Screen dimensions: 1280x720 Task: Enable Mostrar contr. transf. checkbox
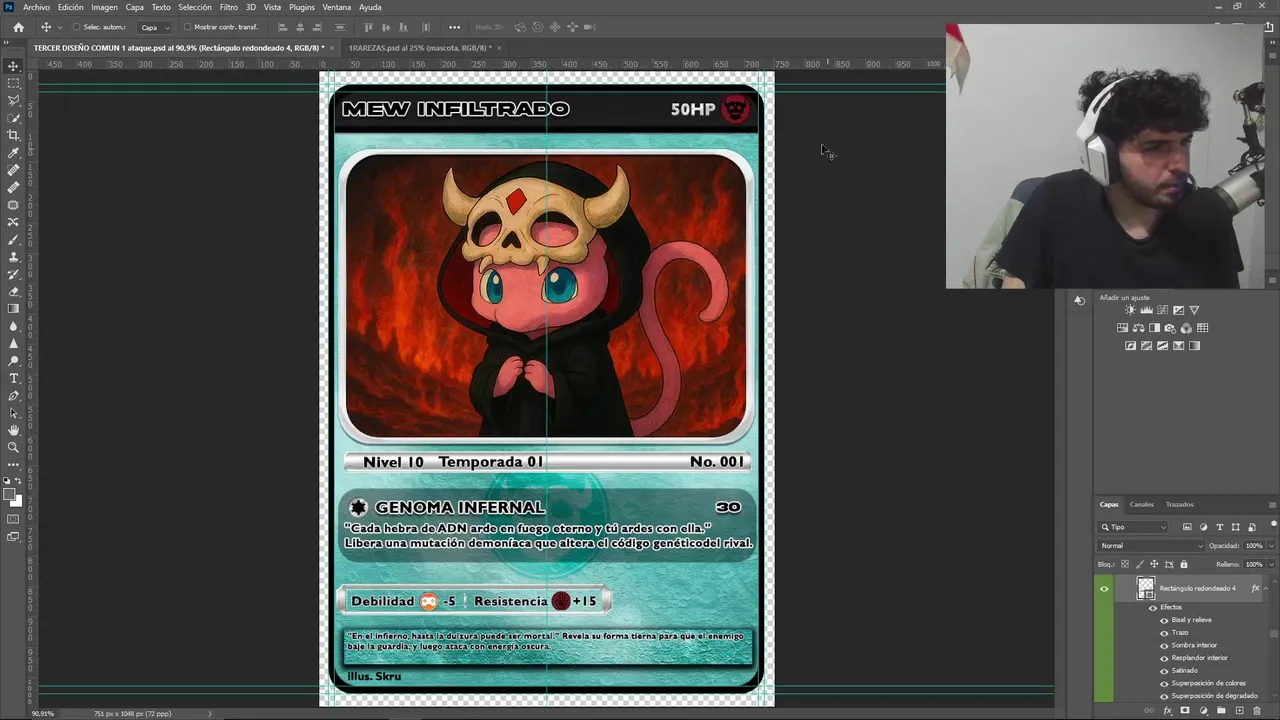pos(187,27)
